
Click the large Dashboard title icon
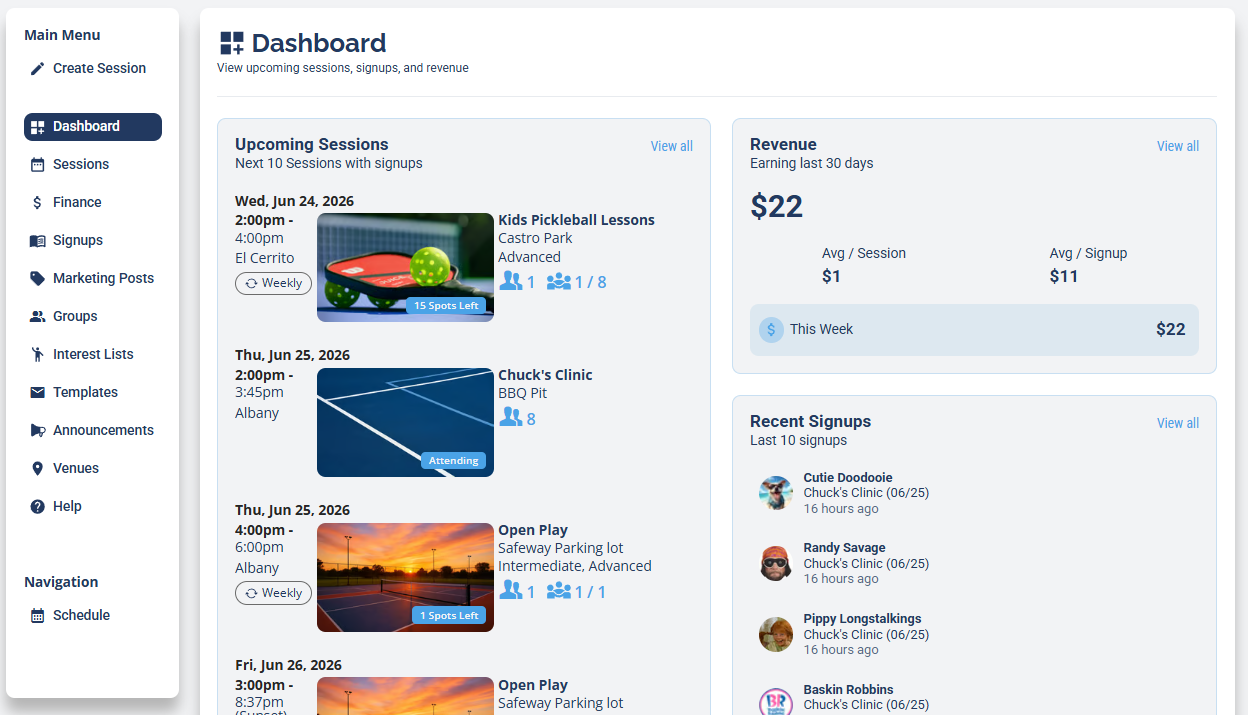232,43
